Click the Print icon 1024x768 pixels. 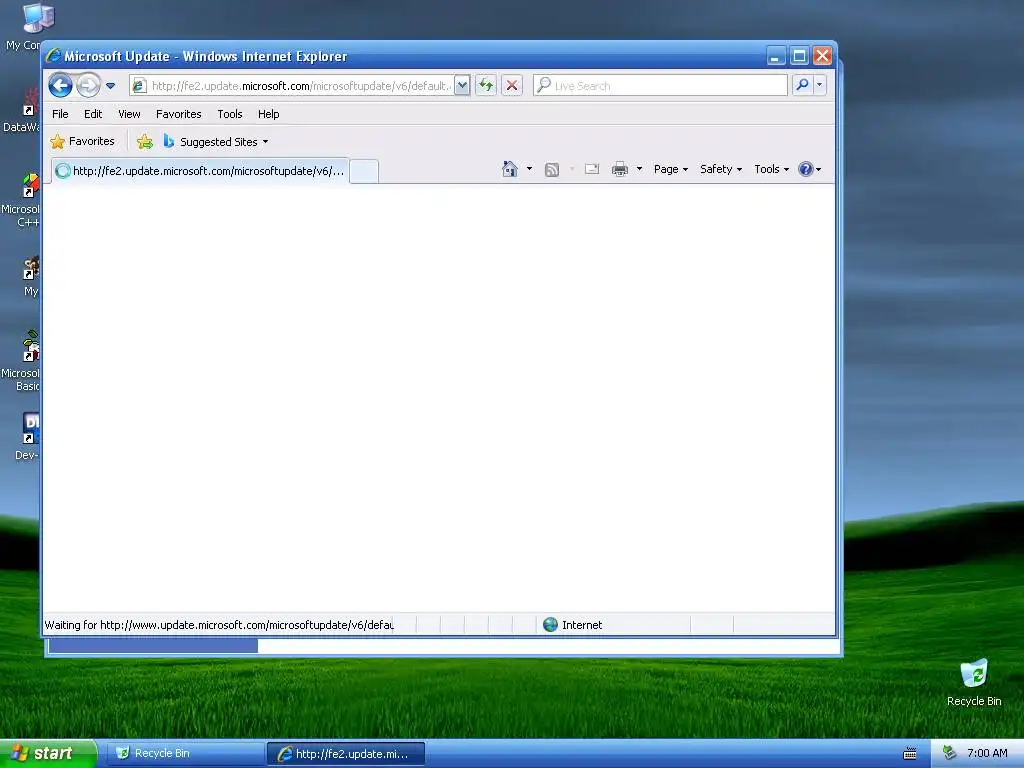pyautogui.click(x=620, y=169)
